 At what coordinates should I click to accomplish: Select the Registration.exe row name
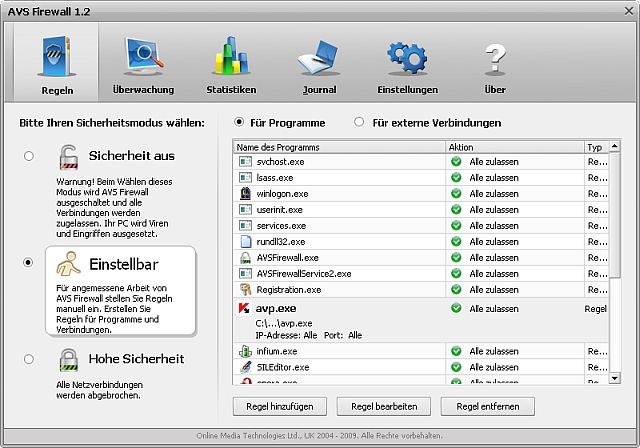click(x=289, y=290)
